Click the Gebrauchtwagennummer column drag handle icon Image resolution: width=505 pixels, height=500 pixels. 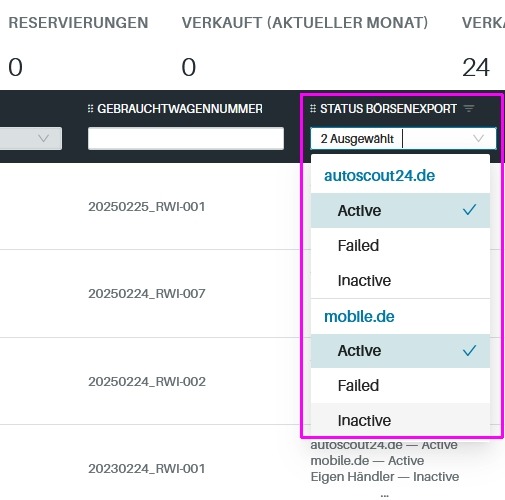click(90, 109)
